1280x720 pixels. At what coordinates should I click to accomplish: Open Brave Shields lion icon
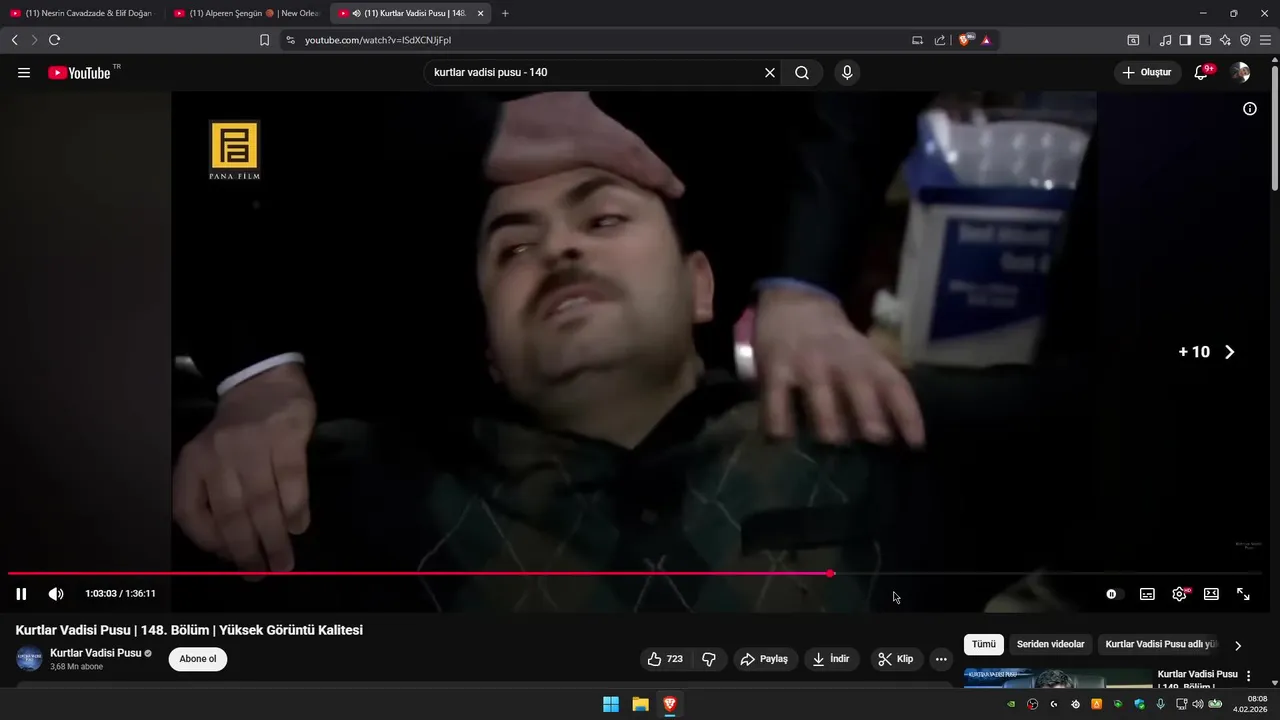[966, 40]
